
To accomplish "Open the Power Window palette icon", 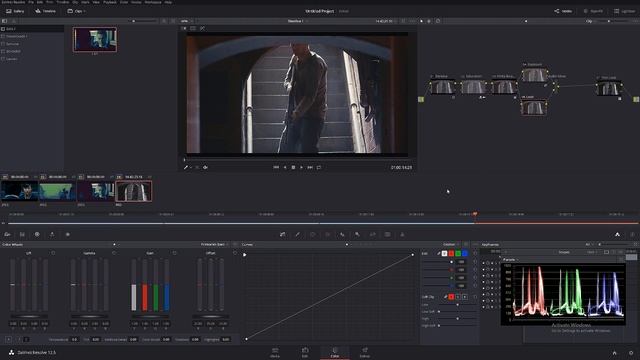I will [x=313, y=234].
